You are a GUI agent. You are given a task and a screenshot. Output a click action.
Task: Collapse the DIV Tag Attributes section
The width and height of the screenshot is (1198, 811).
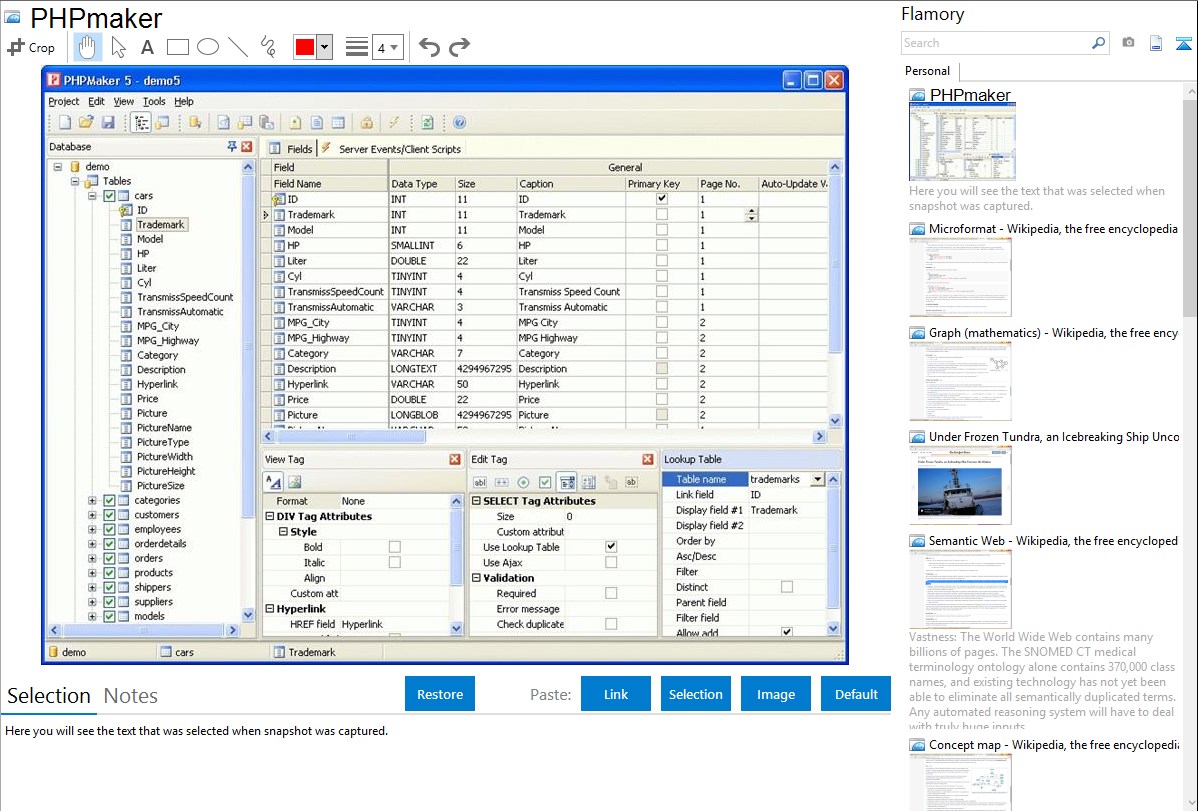coord(270,516)
